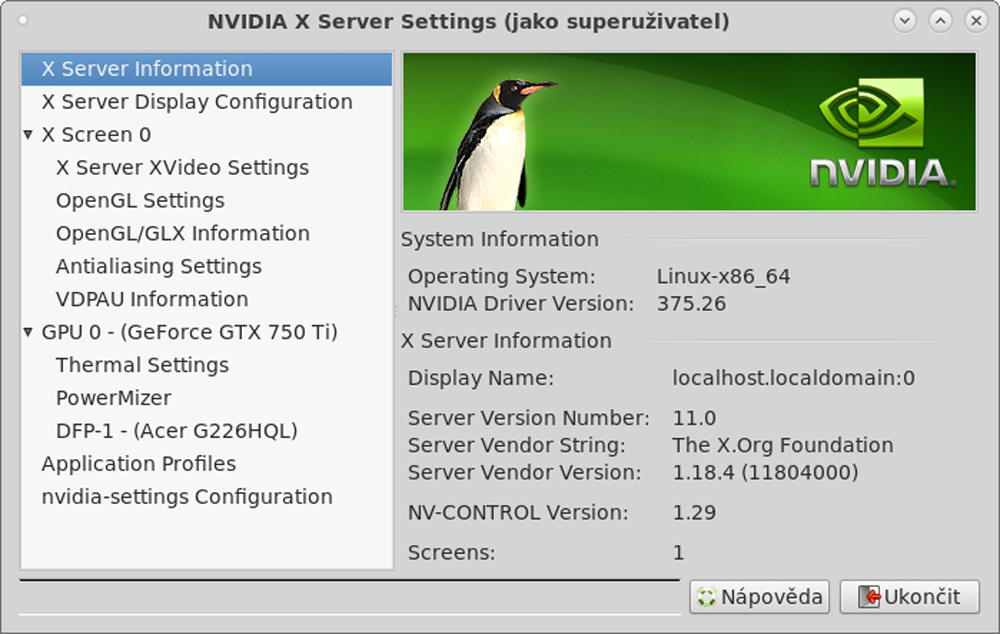Open Application Profiles
1000x634 pixels.
[207, 464]
